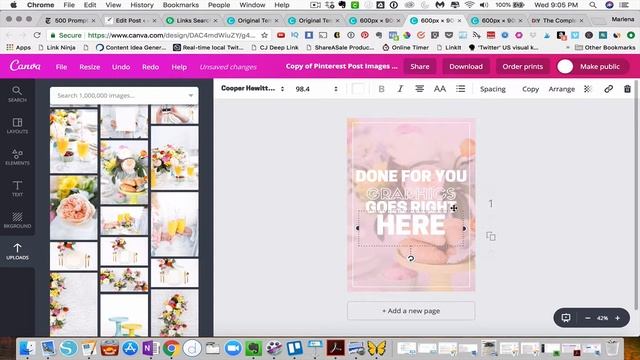Click the Undo button

121,67
